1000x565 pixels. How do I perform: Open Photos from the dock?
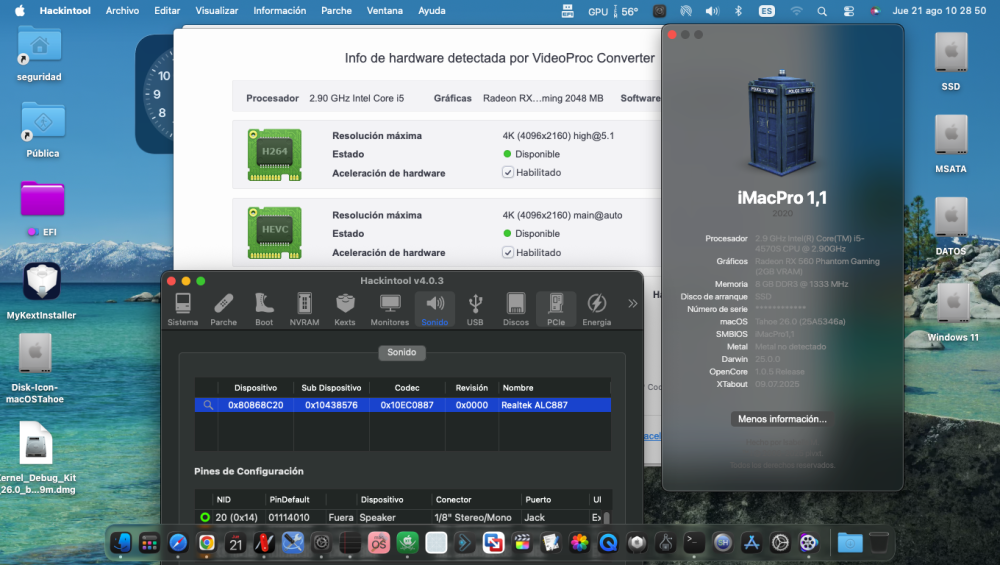[x=579, y=543]
